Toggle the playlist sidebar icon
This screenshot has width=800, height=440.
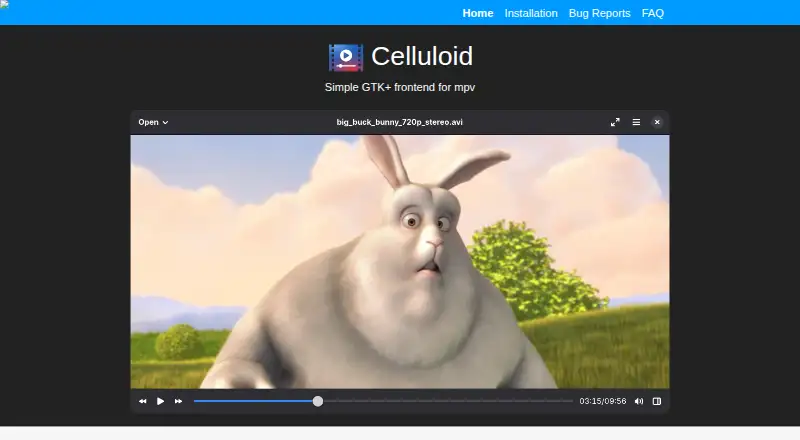[657, 401]
